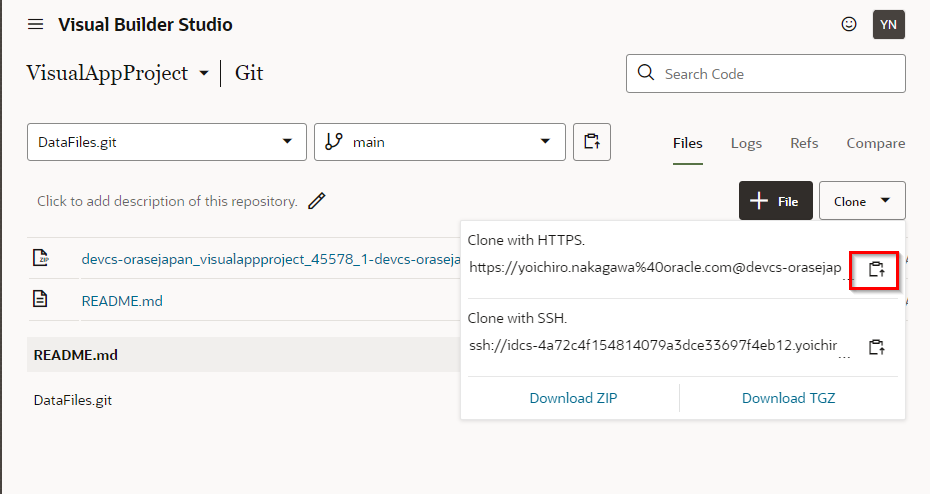The height and width of the screenshot is (494, 930).
Task: Click the Download ZIP link
Action: [x=573, y=398]
